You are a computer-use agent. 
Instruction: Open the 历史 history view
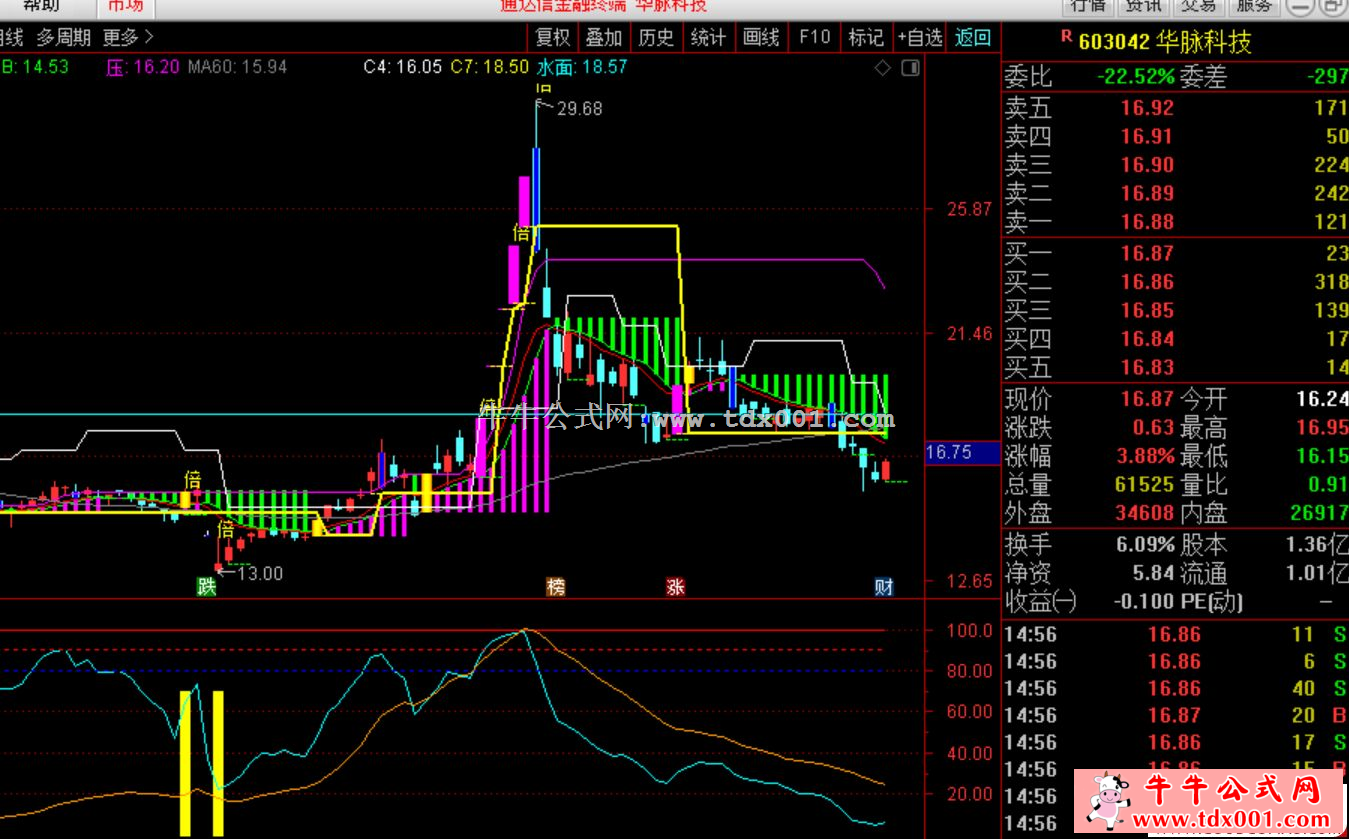point(656,38)
